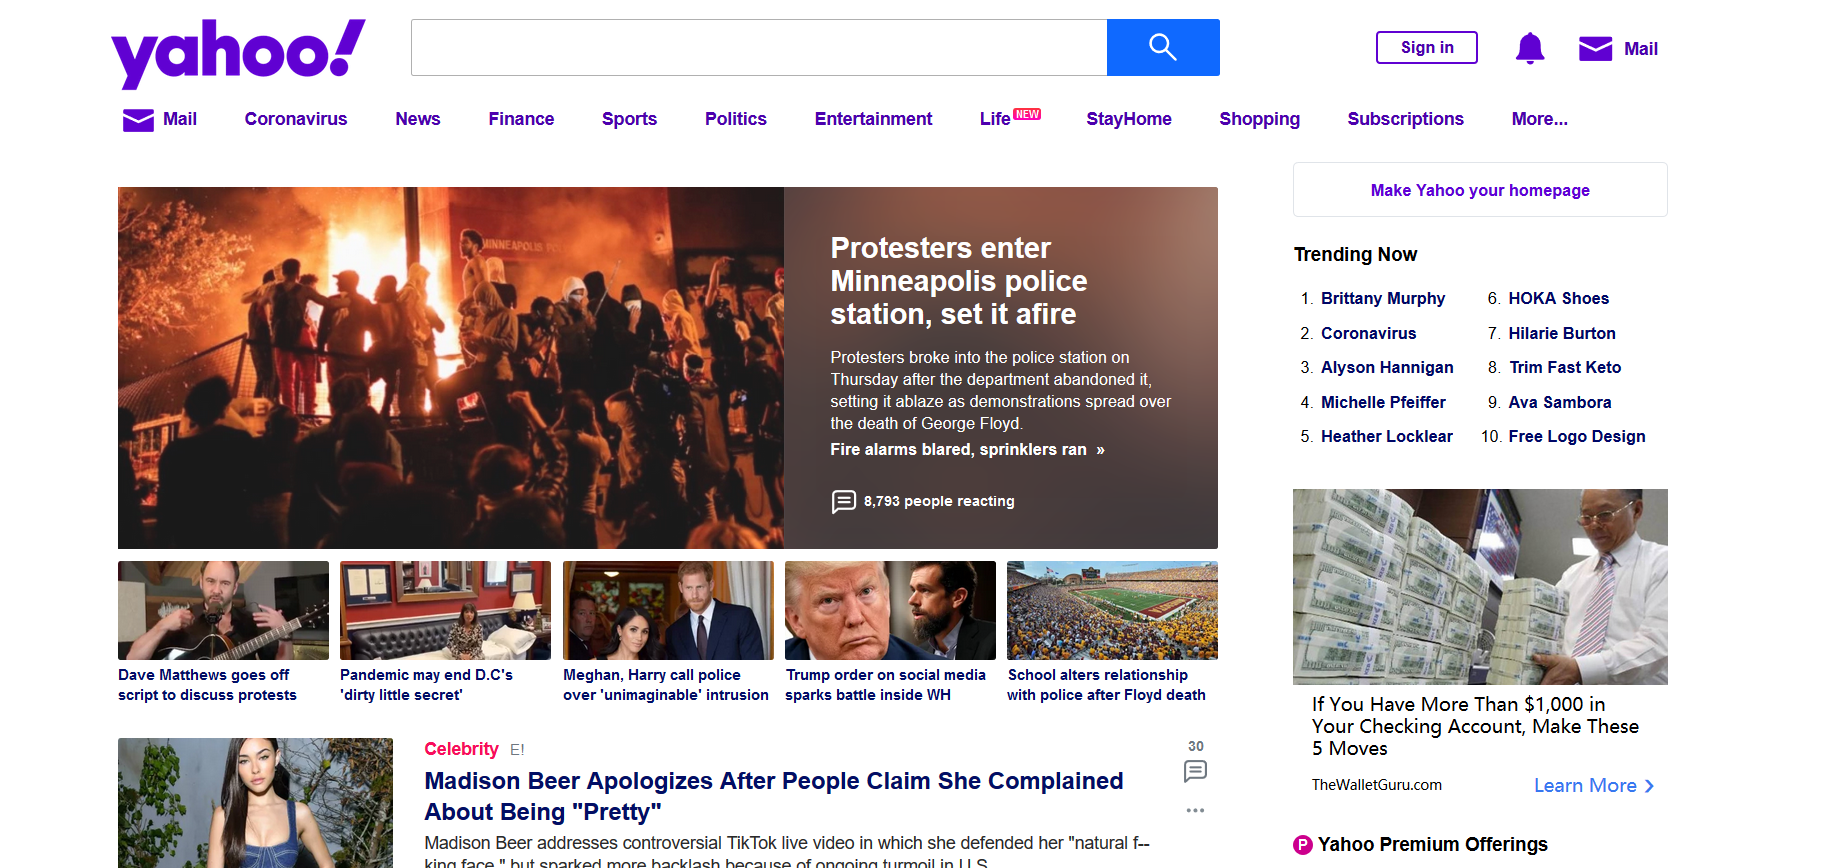Click the envelope icon in the navigation bar
Image resolution: width=1830 pixels, height=868 pixels.
138,120
